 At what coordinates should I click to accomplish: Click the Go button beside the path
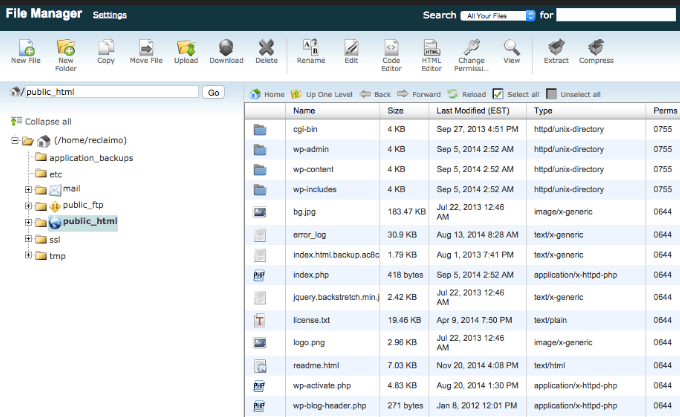[213, 92]
